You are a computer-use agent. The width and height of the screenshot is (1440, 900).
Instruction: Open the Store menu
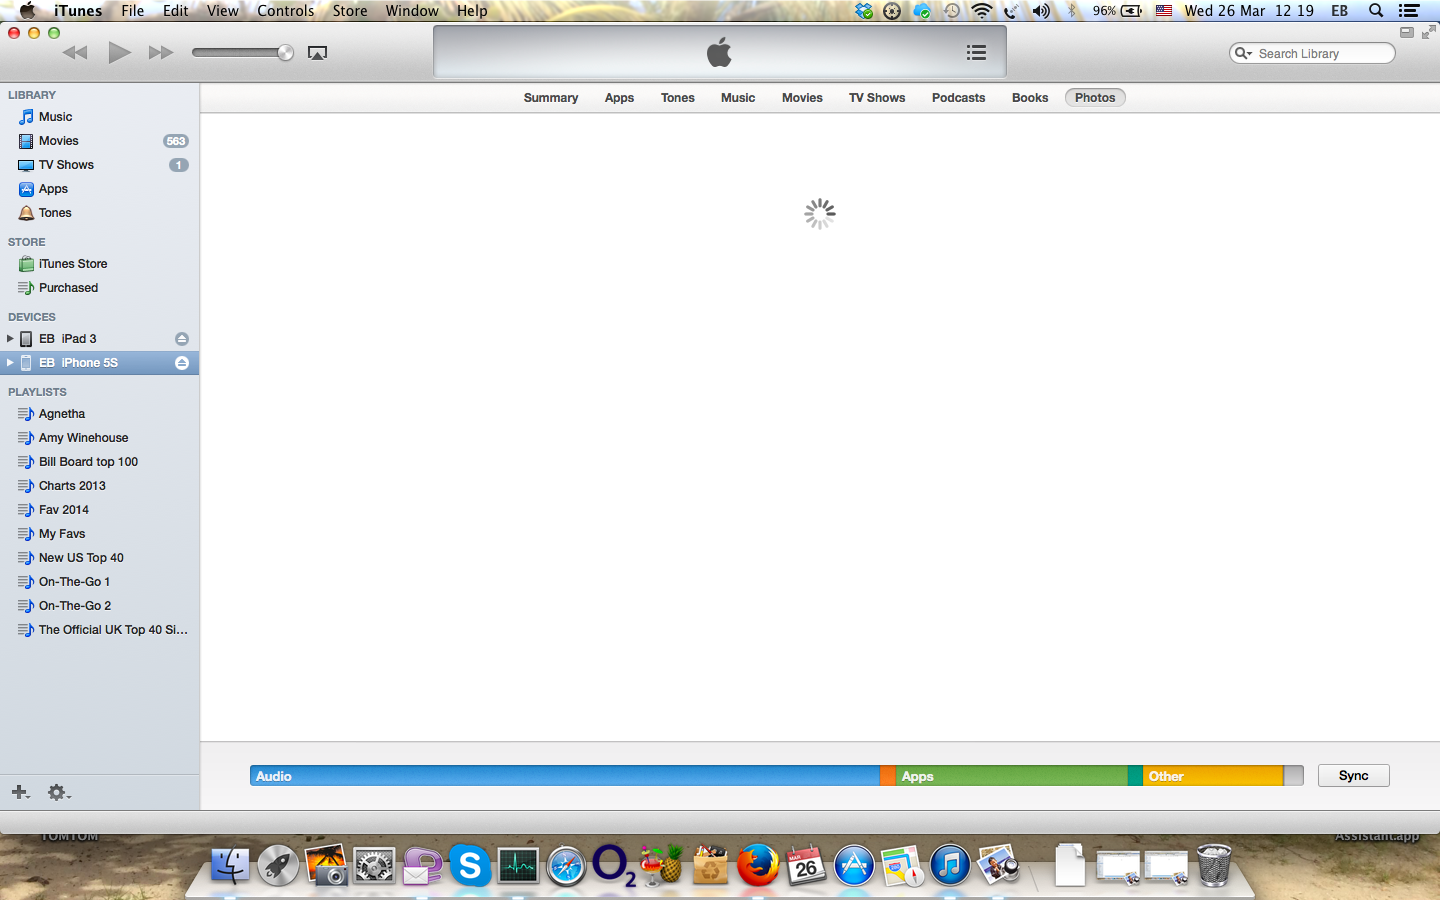pyautogui.click(x=350, y=11)
